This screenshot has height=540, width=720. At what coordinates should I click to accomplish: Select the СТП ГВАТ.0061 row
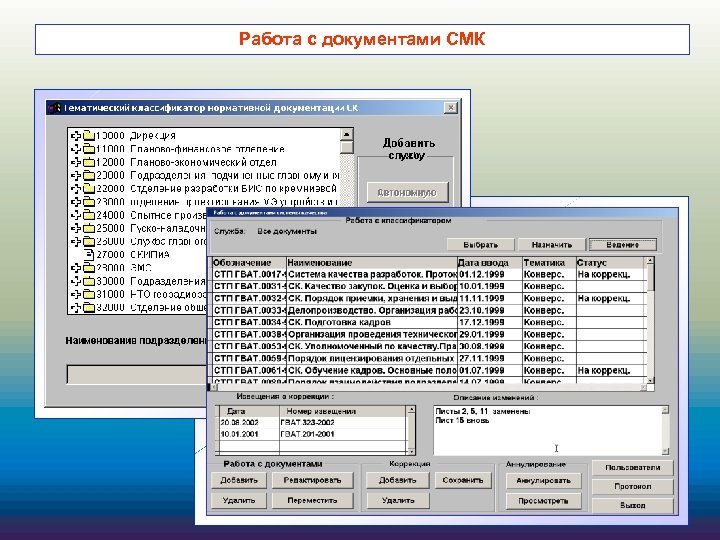(428, 371)
